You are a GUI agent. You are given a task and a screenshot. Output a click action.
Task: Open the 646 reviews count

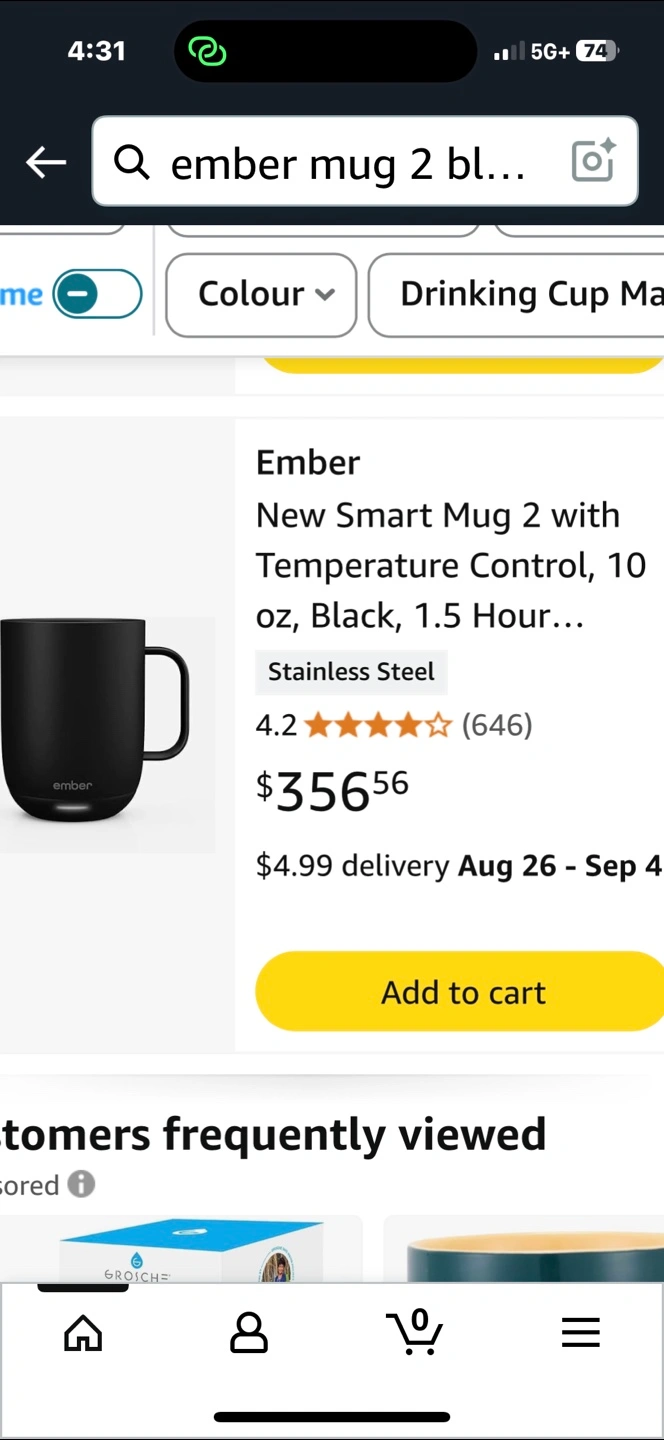pos(497,725)
